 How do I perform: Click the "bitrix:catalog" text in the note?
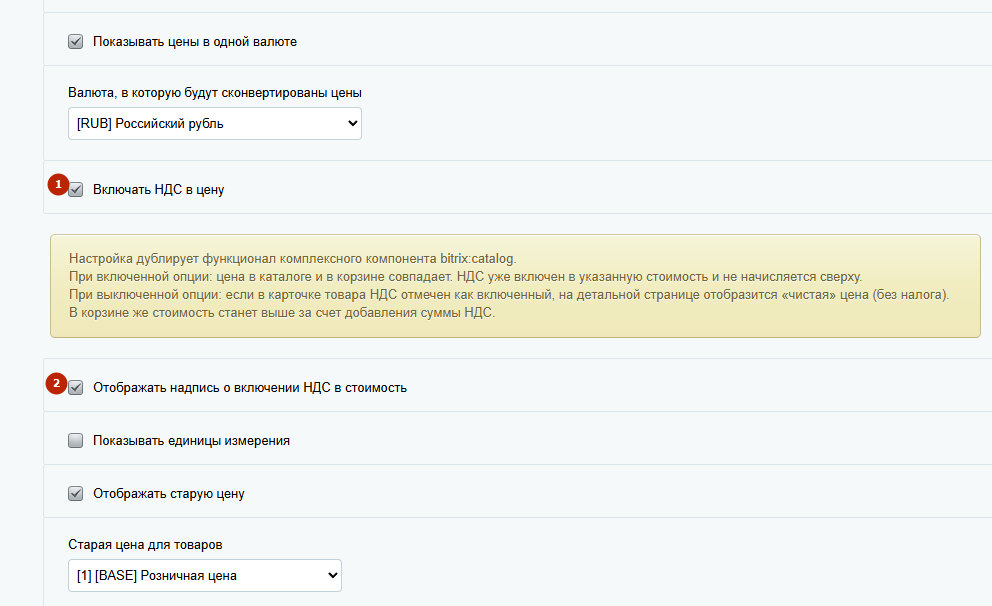tap(477, 258)
